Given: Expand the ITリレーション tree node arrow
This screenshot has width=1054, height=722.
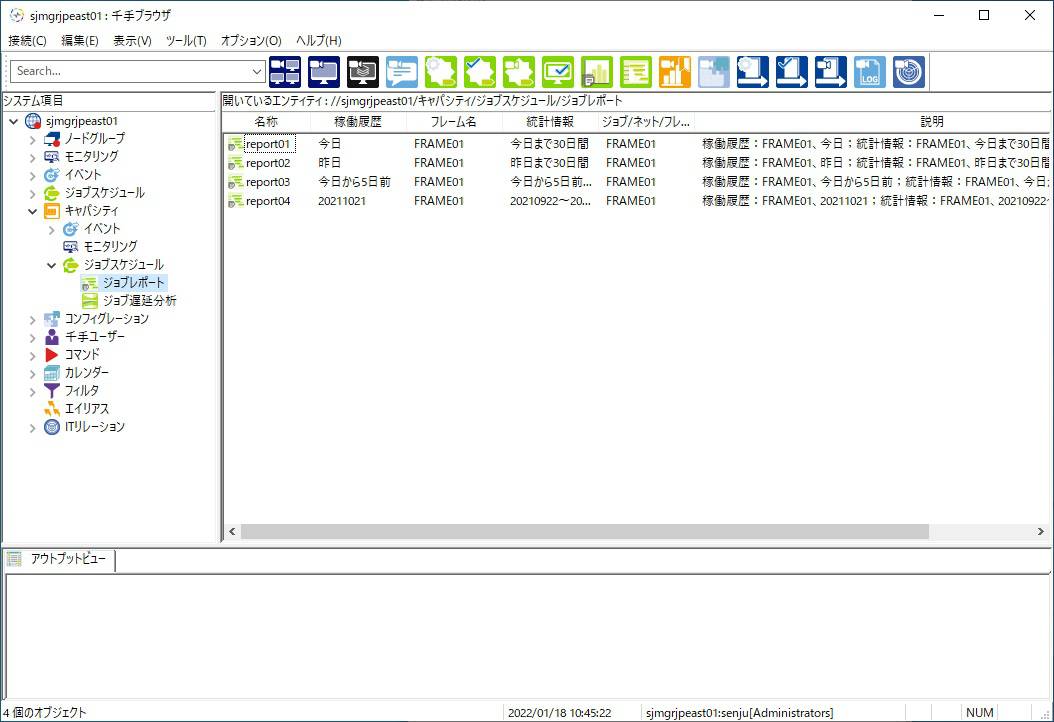Looking at the screenshot, I should tap(32, 428).
